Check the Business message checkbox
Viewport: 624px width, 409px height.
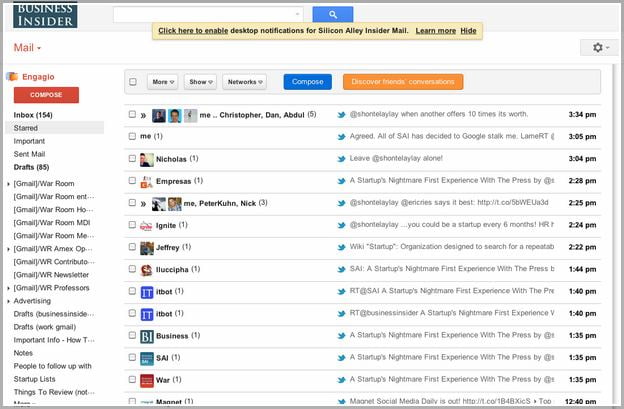pos(132,335)
